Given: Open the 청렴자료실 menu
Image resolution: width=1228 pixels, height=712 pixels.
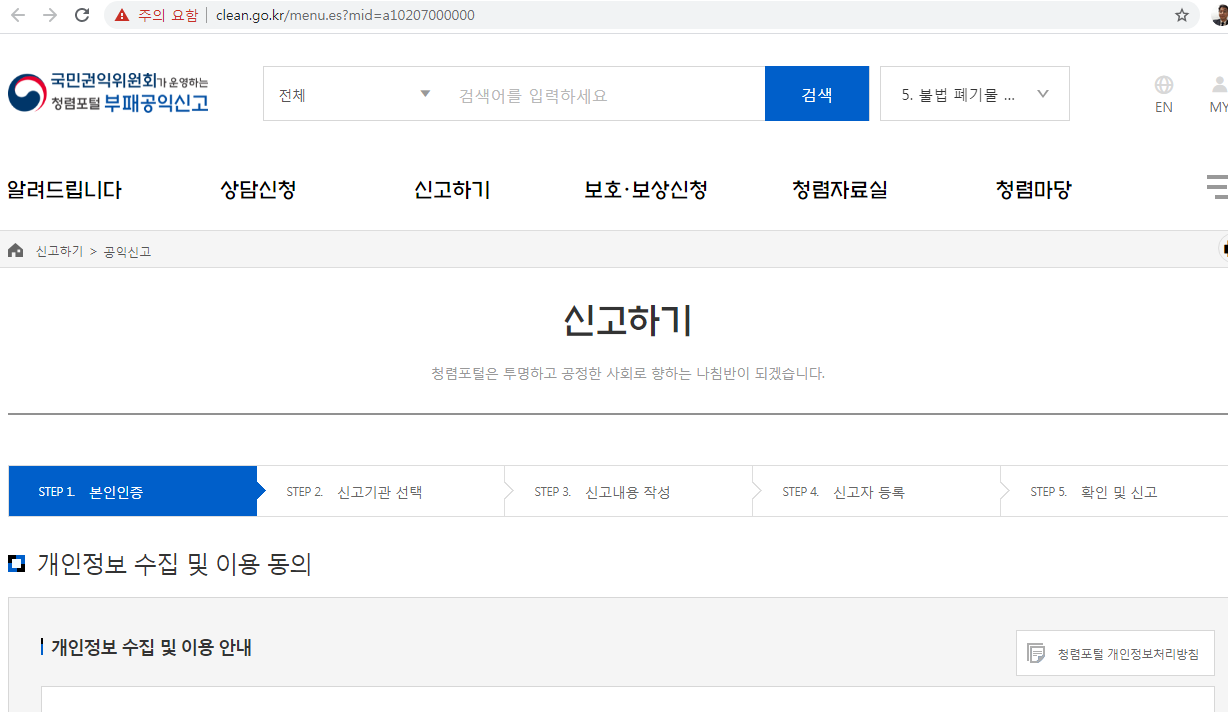Looking at the screenshot, I should point(840,190).
